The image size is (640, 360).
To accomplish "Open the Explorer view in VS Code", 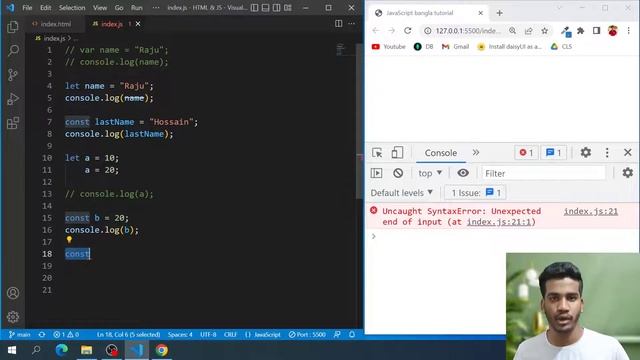I will [x=13, y=27].
